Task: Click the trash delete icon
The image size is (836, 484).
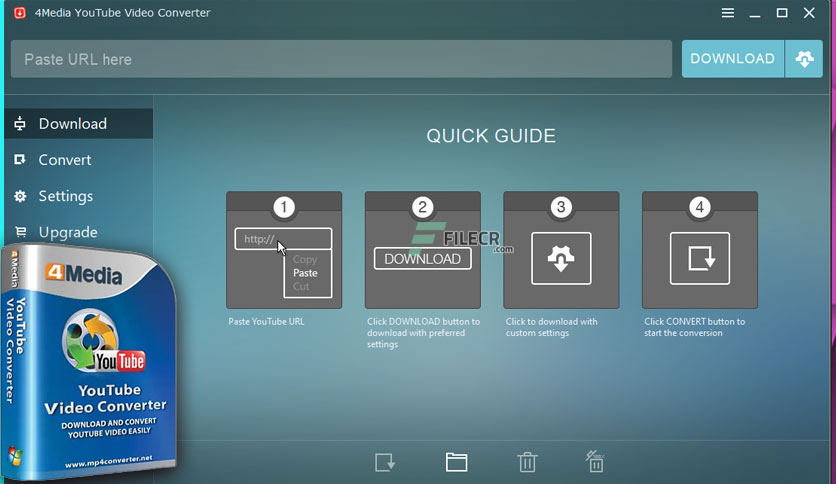Action: click(527, 462)
